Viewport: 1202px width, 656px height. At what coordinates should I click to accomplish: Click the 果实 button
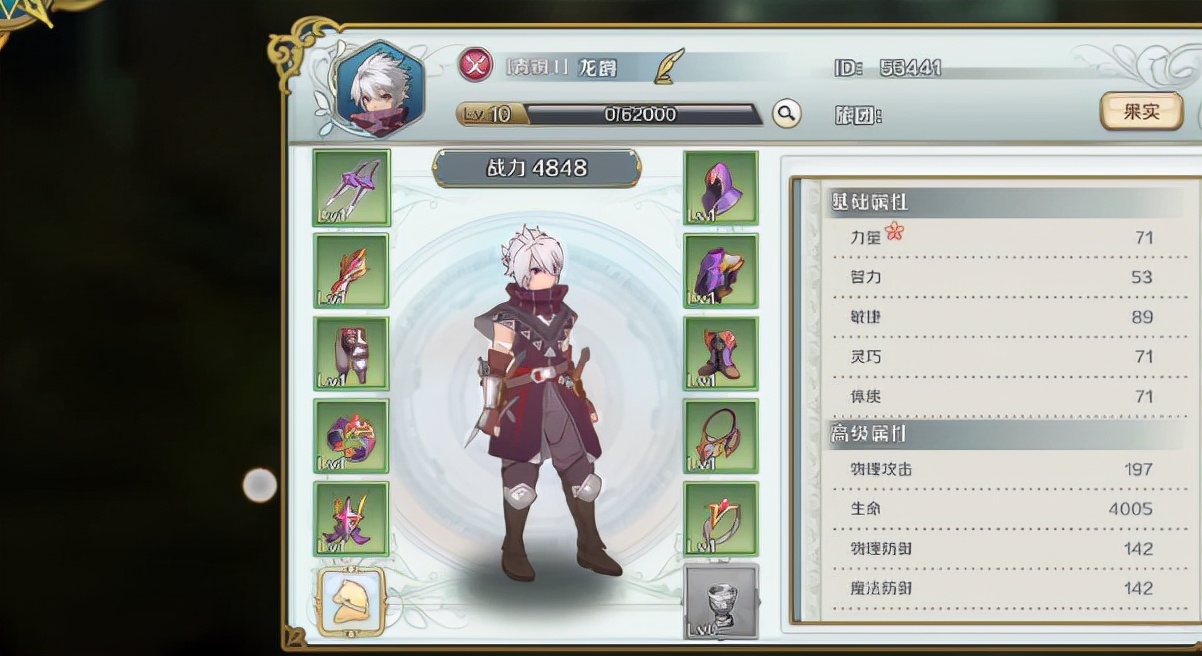click(1141, 111)
